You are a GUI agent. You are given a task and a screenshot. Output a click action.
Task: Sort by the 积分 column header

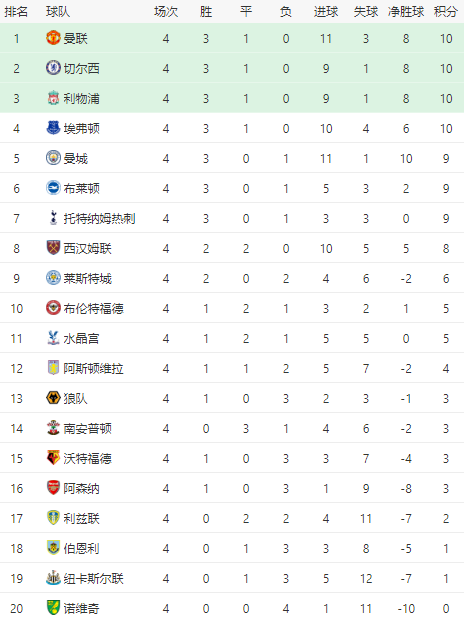[x=445, y=12]
